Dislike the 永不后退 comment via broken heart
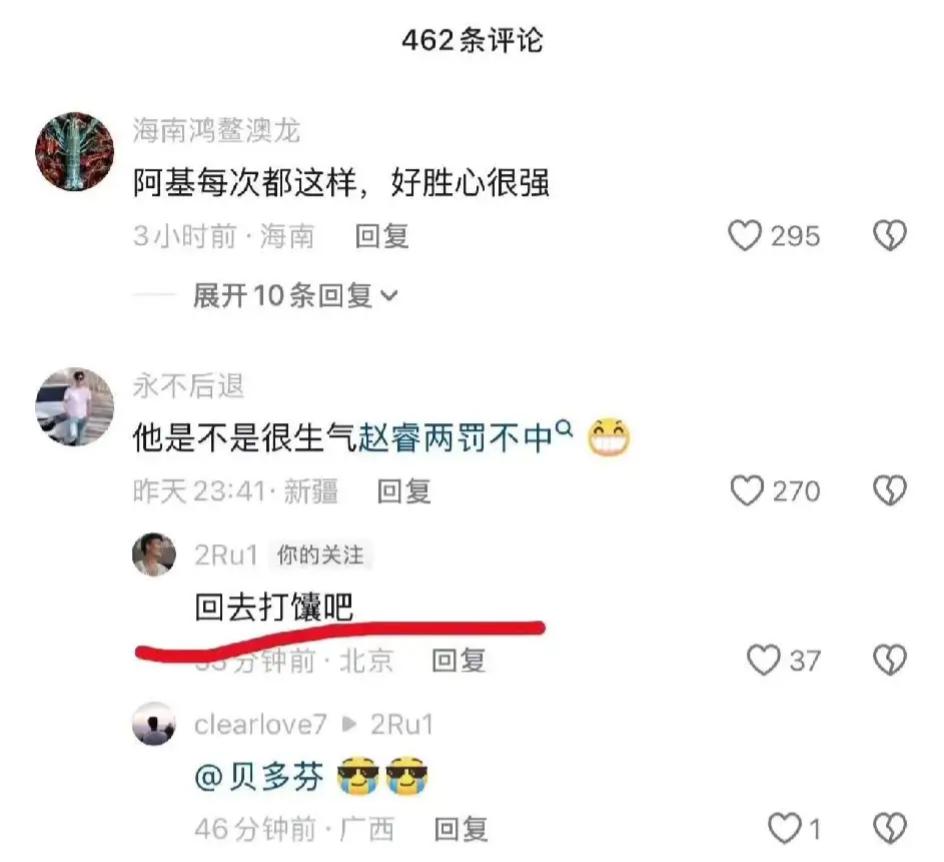 [890, 491]
